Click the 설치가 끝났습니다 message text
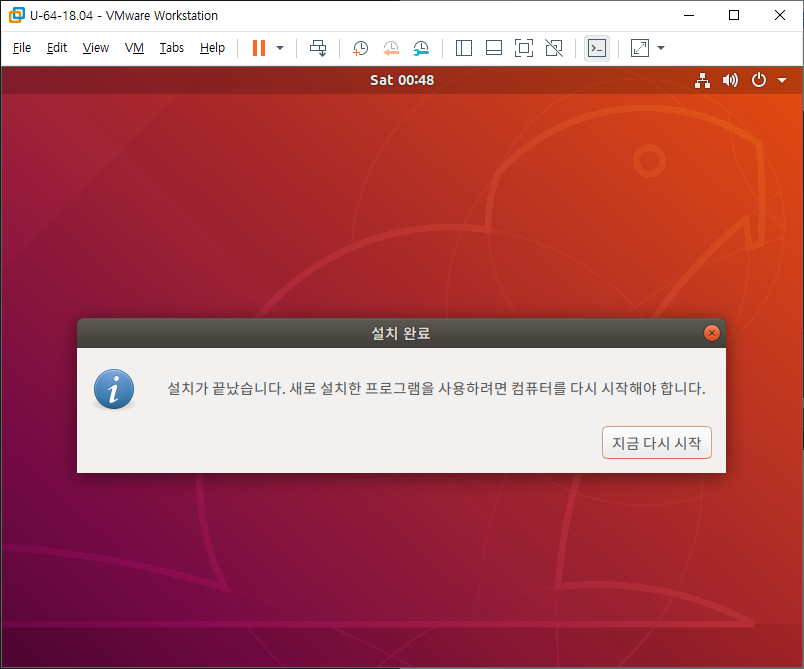804x669 pixels. click(x=436, y=388)
